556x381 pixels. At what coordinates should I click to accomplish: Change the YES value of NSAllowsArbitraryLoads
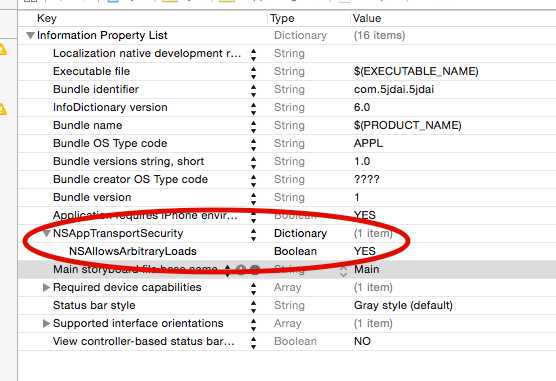coord(365,251)
